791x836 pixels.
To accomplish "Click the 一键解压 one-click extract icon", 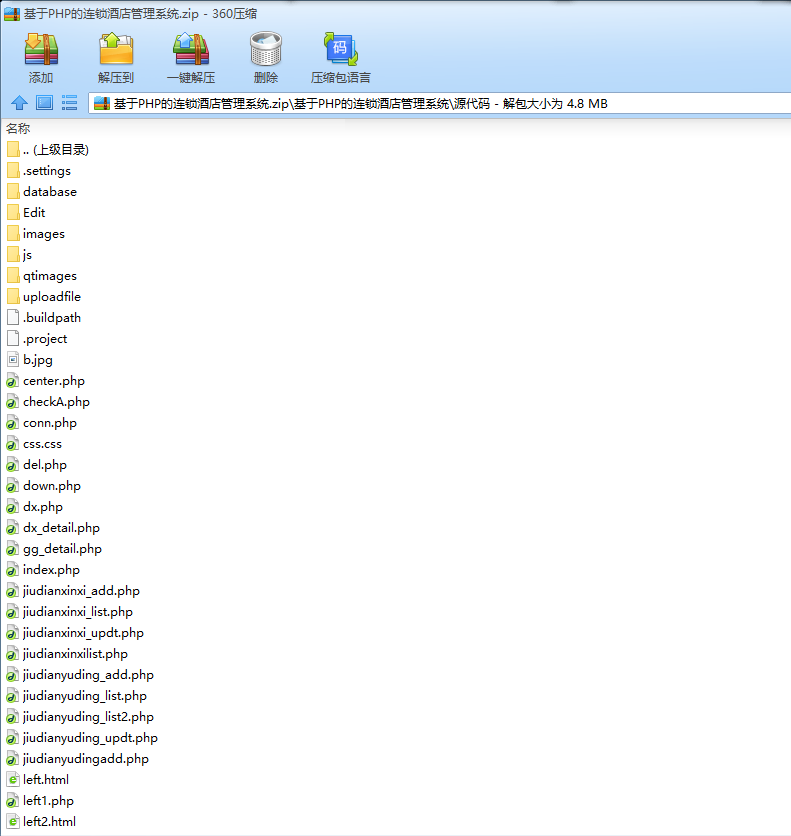I will [191, 49].
